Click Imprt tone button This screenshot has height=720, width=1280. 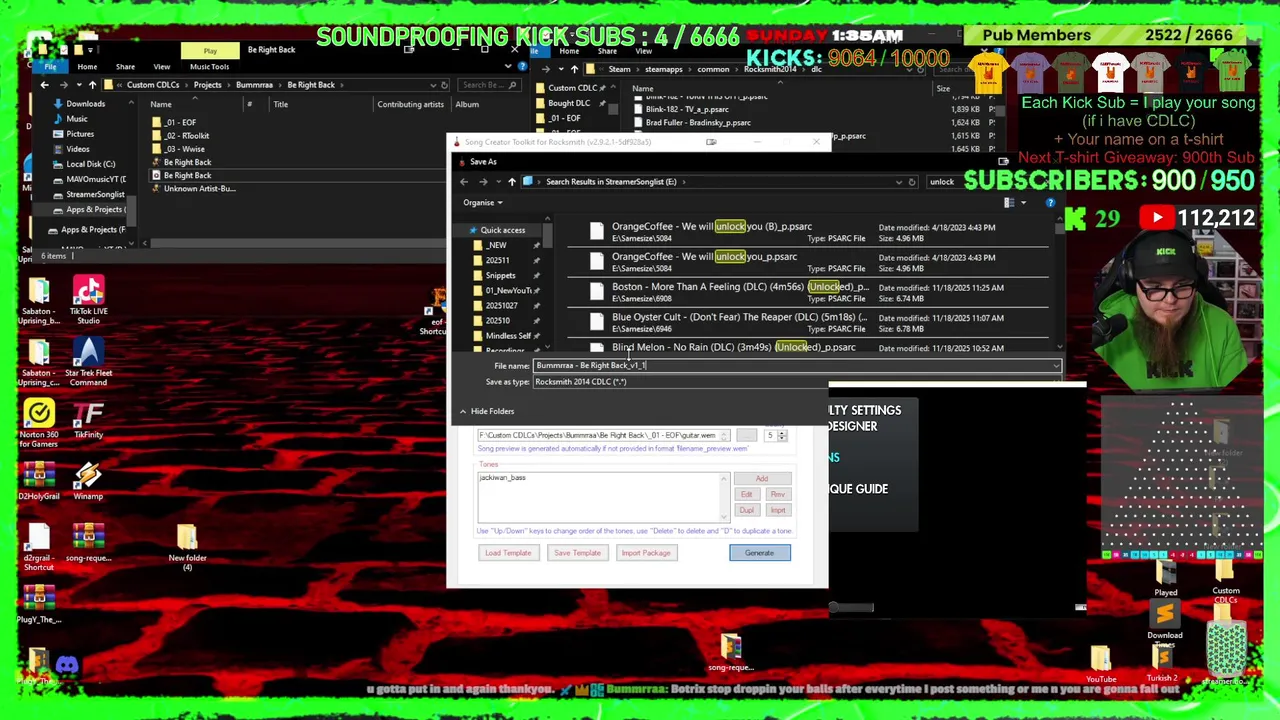pyautogui.click(x=777, y=510)
